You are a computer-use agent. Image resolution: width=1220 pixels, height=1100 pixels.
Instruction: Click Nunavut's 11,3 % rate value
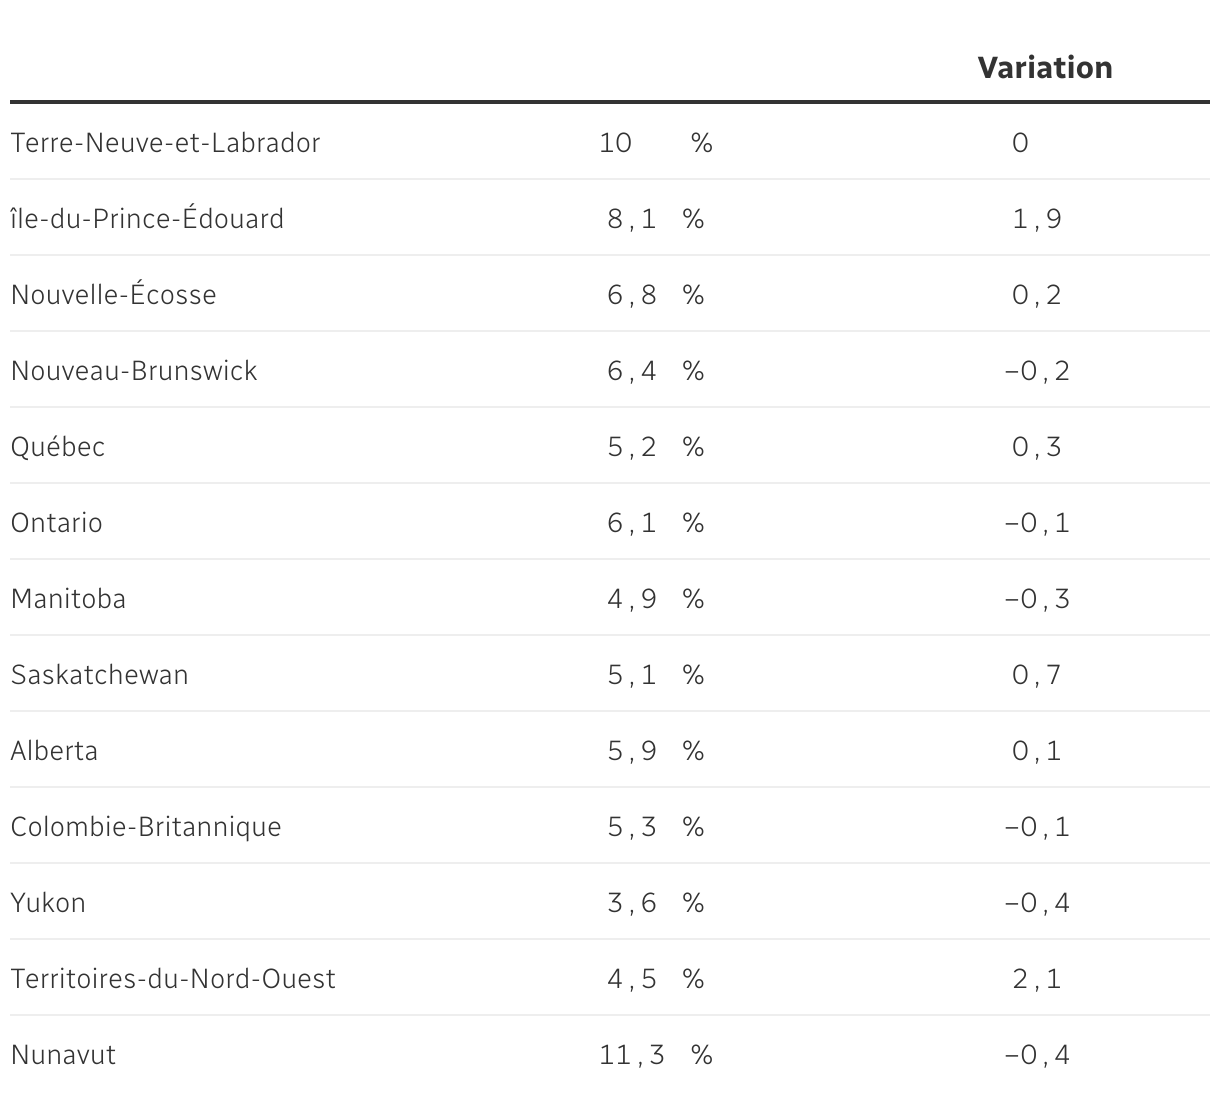click(x=655, y=1055)
